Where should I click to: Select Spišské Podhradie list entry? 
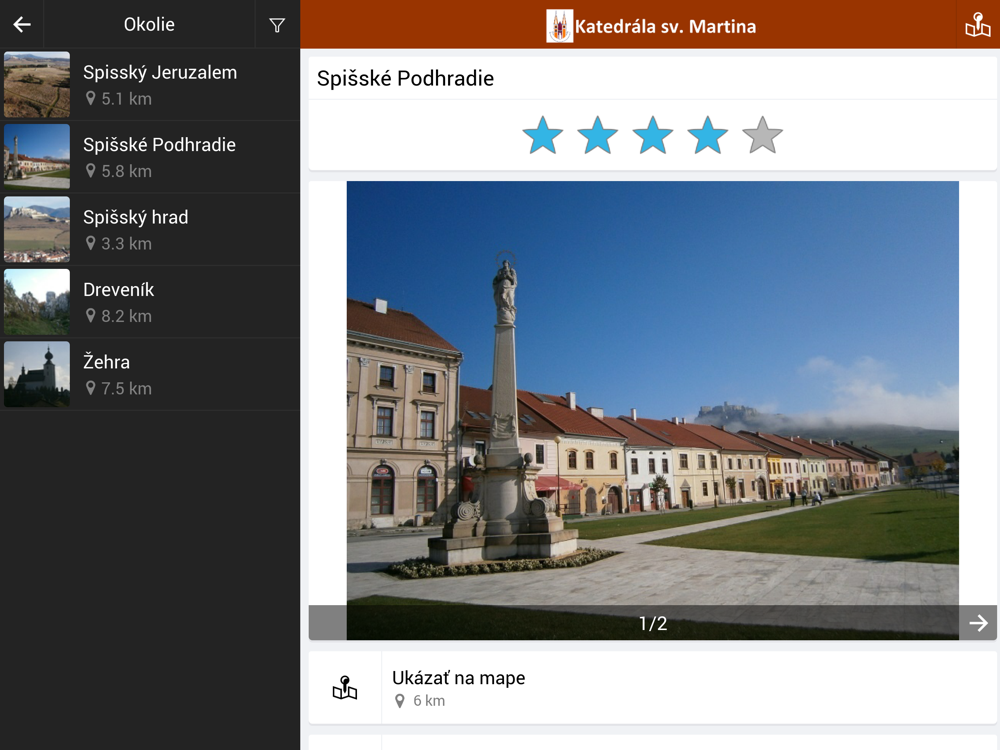(160, 157)
